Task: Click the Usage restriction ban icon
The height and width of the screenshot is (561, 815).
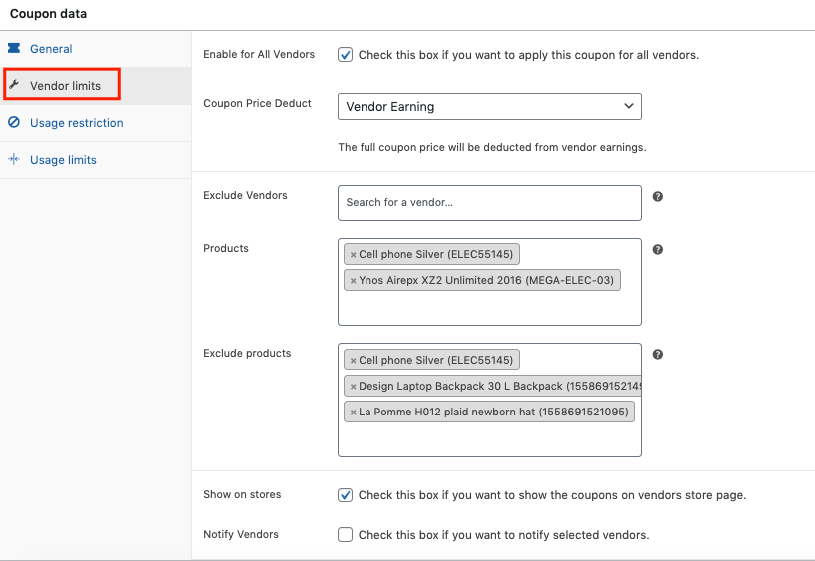Action: (x=14, y=122)
